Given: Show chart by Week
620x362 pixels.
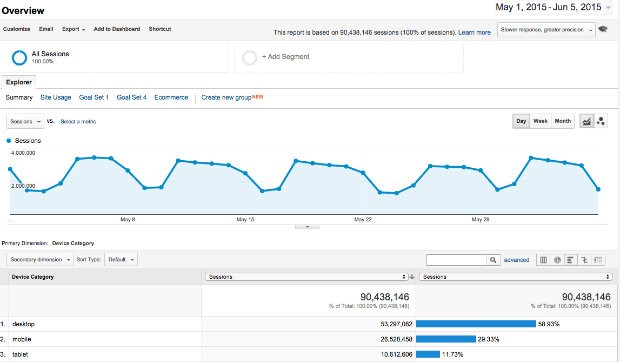Looking at the screenshot, I should pos(540,121).
